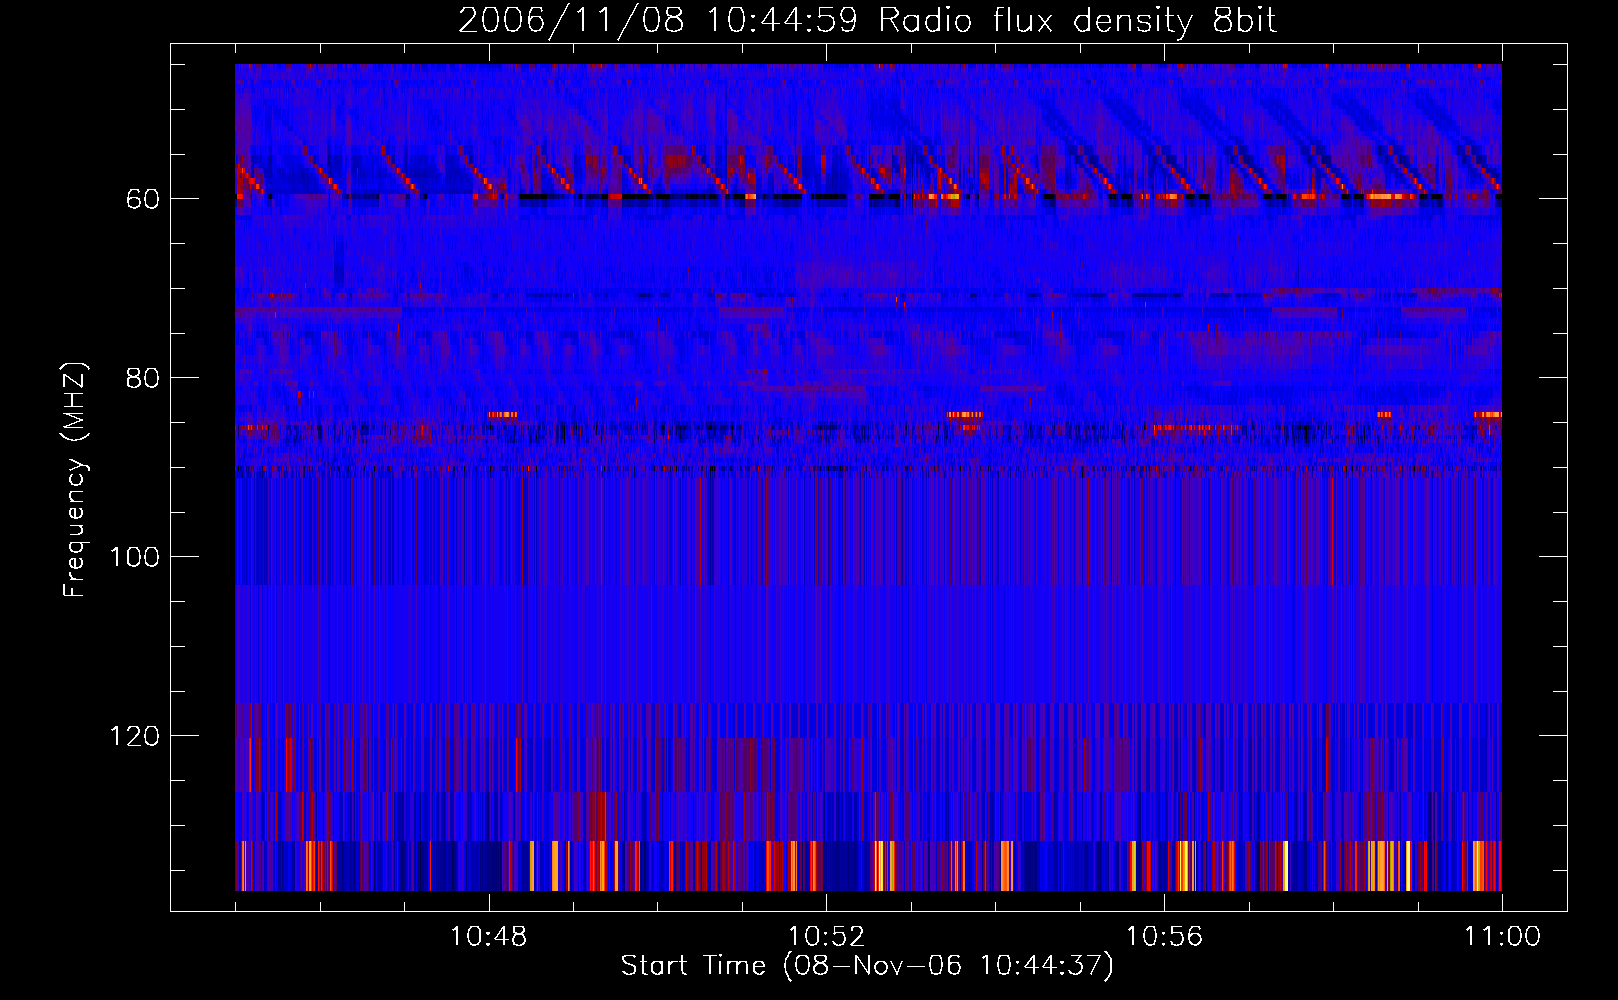Click the 80 frequency tick label

143,379
